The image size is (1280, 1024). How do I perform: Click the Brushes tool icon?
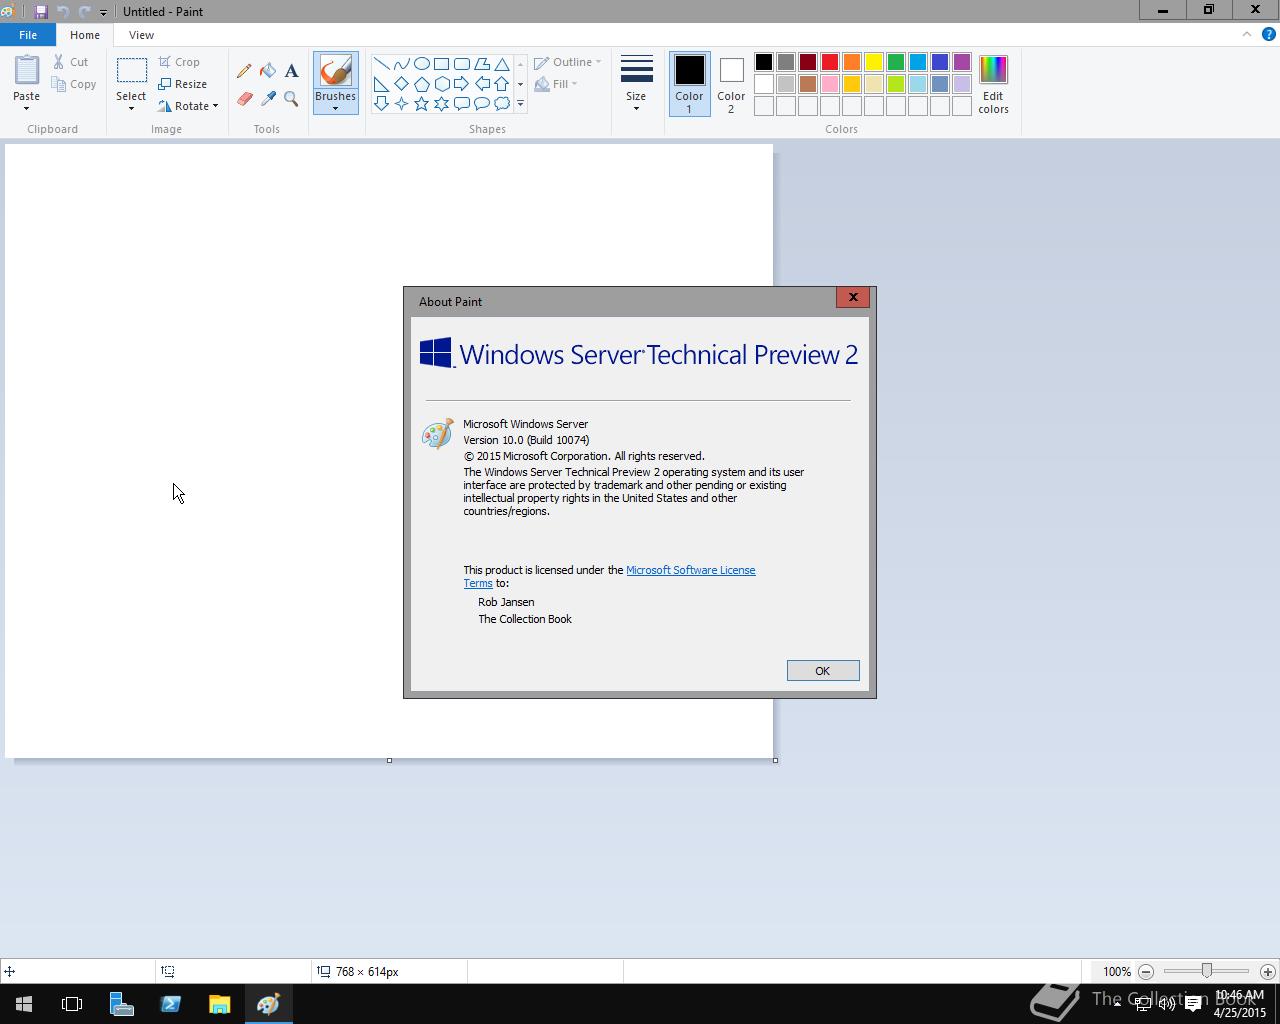tap(335, 70)
